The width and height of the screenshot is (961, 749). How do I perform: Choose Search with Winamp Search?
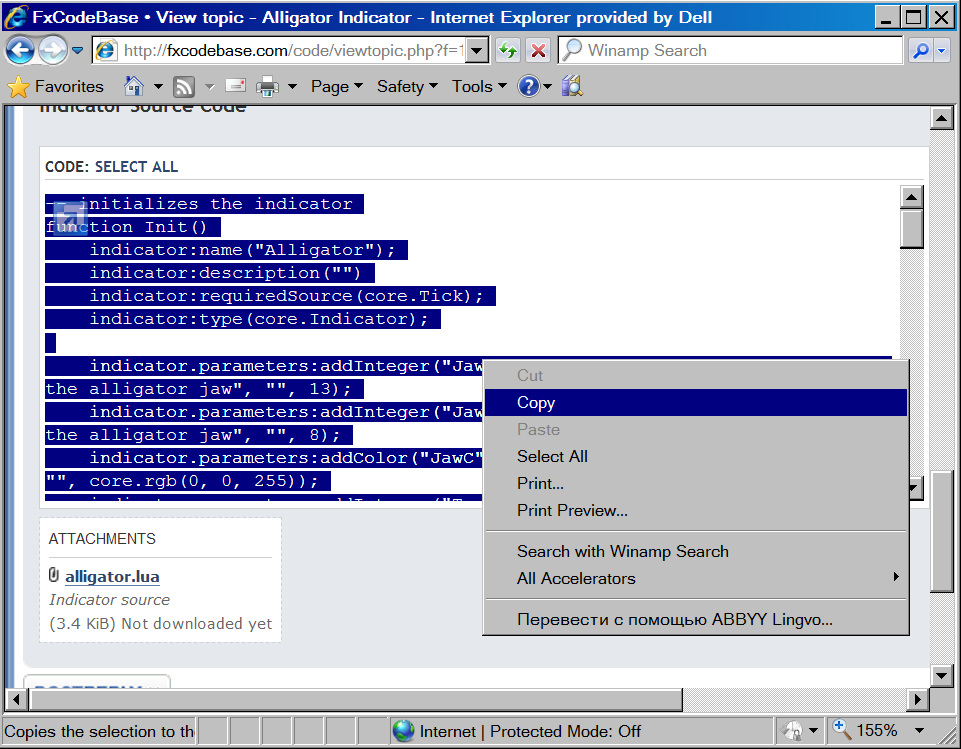[x=696, y=552]
